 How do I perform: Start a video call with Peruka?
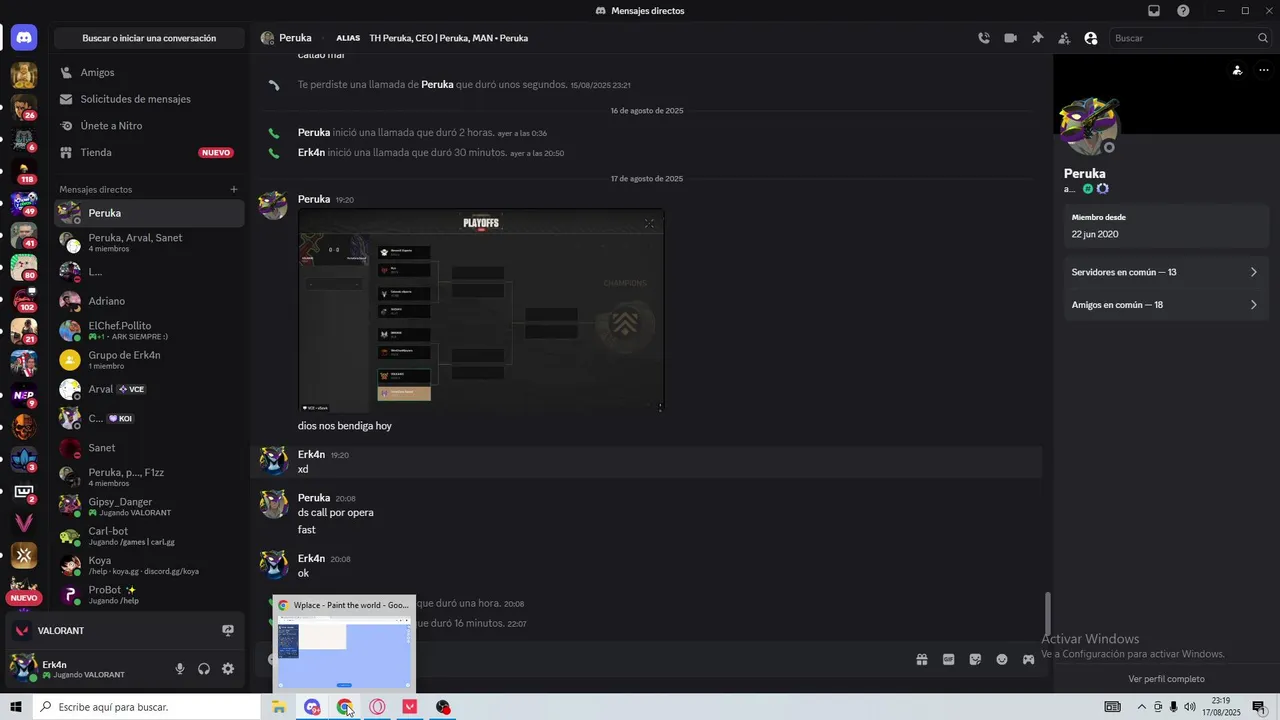pos(1011,38)
